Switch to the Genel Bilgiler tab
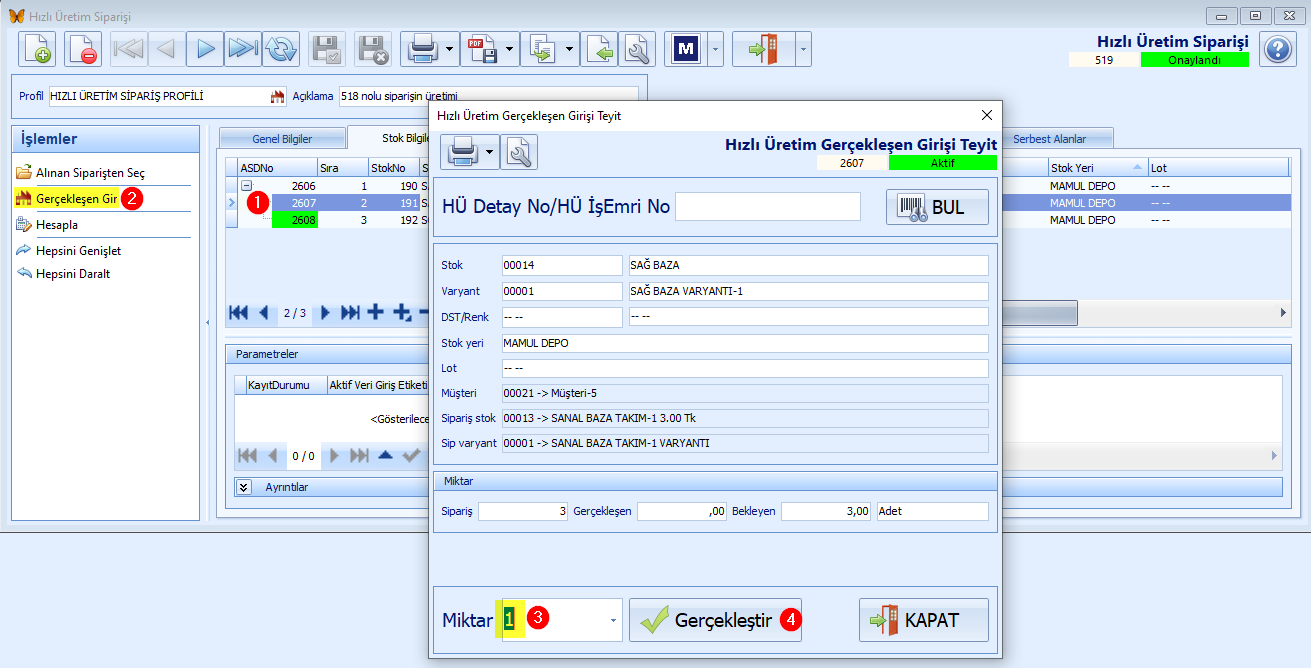The image size is (1311, 668). (x=281, y=139)
